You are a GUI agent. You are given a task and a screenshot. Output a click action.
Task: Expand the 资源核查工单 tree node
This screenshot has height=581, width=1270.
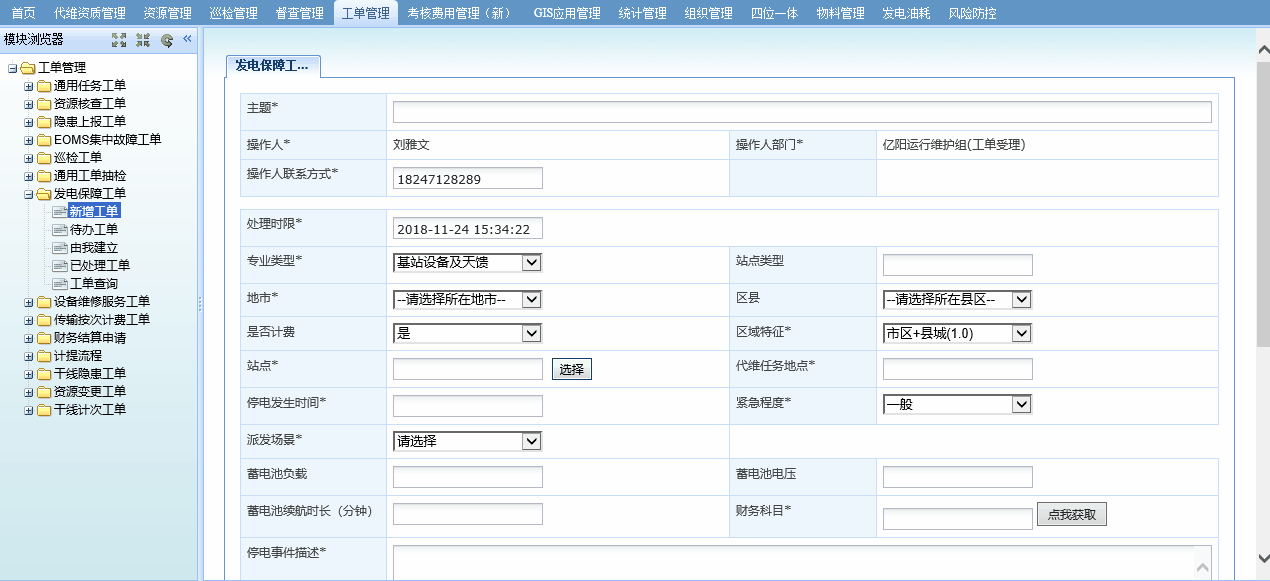(x=29, y=104)
